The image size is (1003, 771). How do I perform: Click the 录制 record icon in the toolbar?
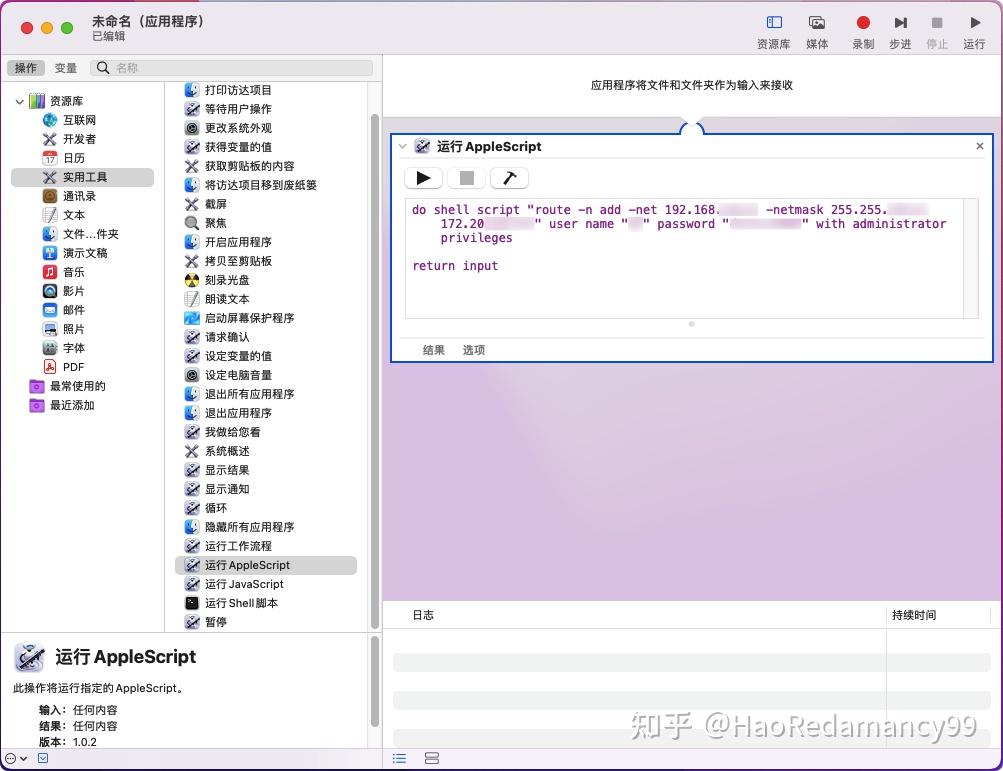[862, 22]
